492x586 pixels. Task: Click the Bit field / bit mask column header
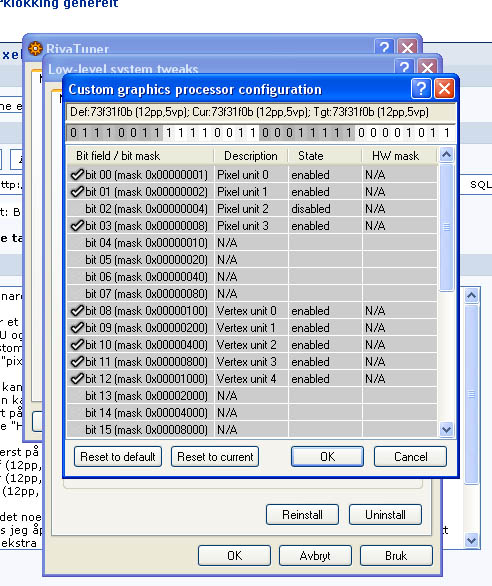point(140,155)
